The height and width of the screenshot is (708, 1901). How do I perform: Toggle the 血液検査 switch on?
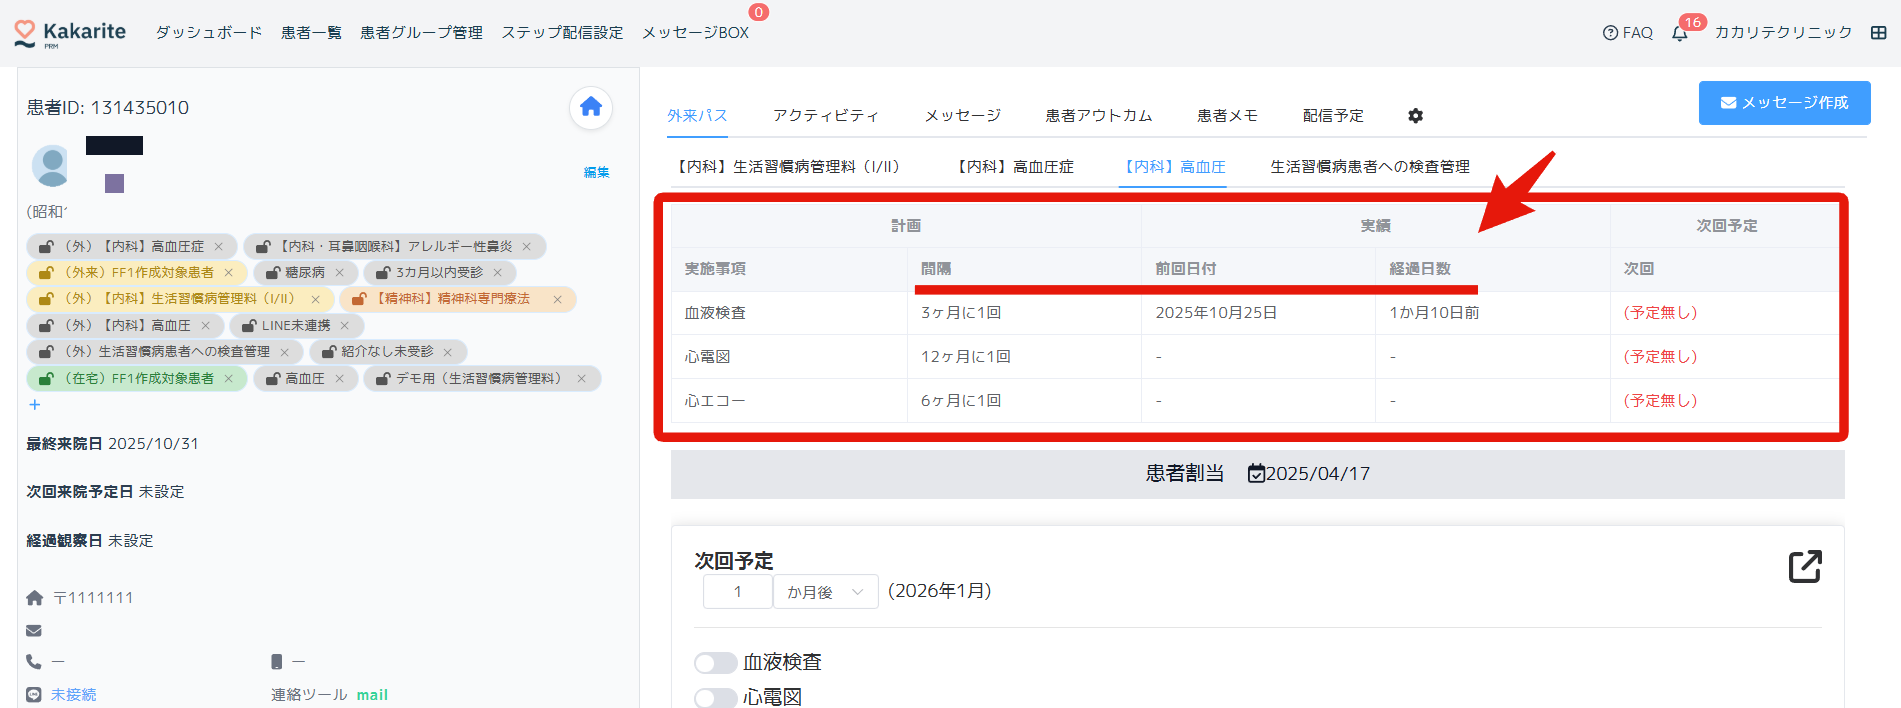[x=715, y=663]
